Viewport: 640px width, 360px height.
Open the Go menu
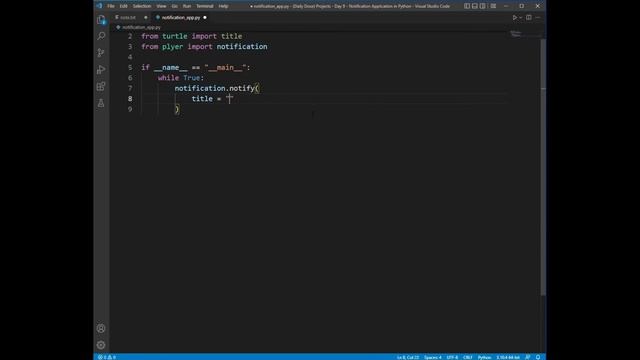175,6
